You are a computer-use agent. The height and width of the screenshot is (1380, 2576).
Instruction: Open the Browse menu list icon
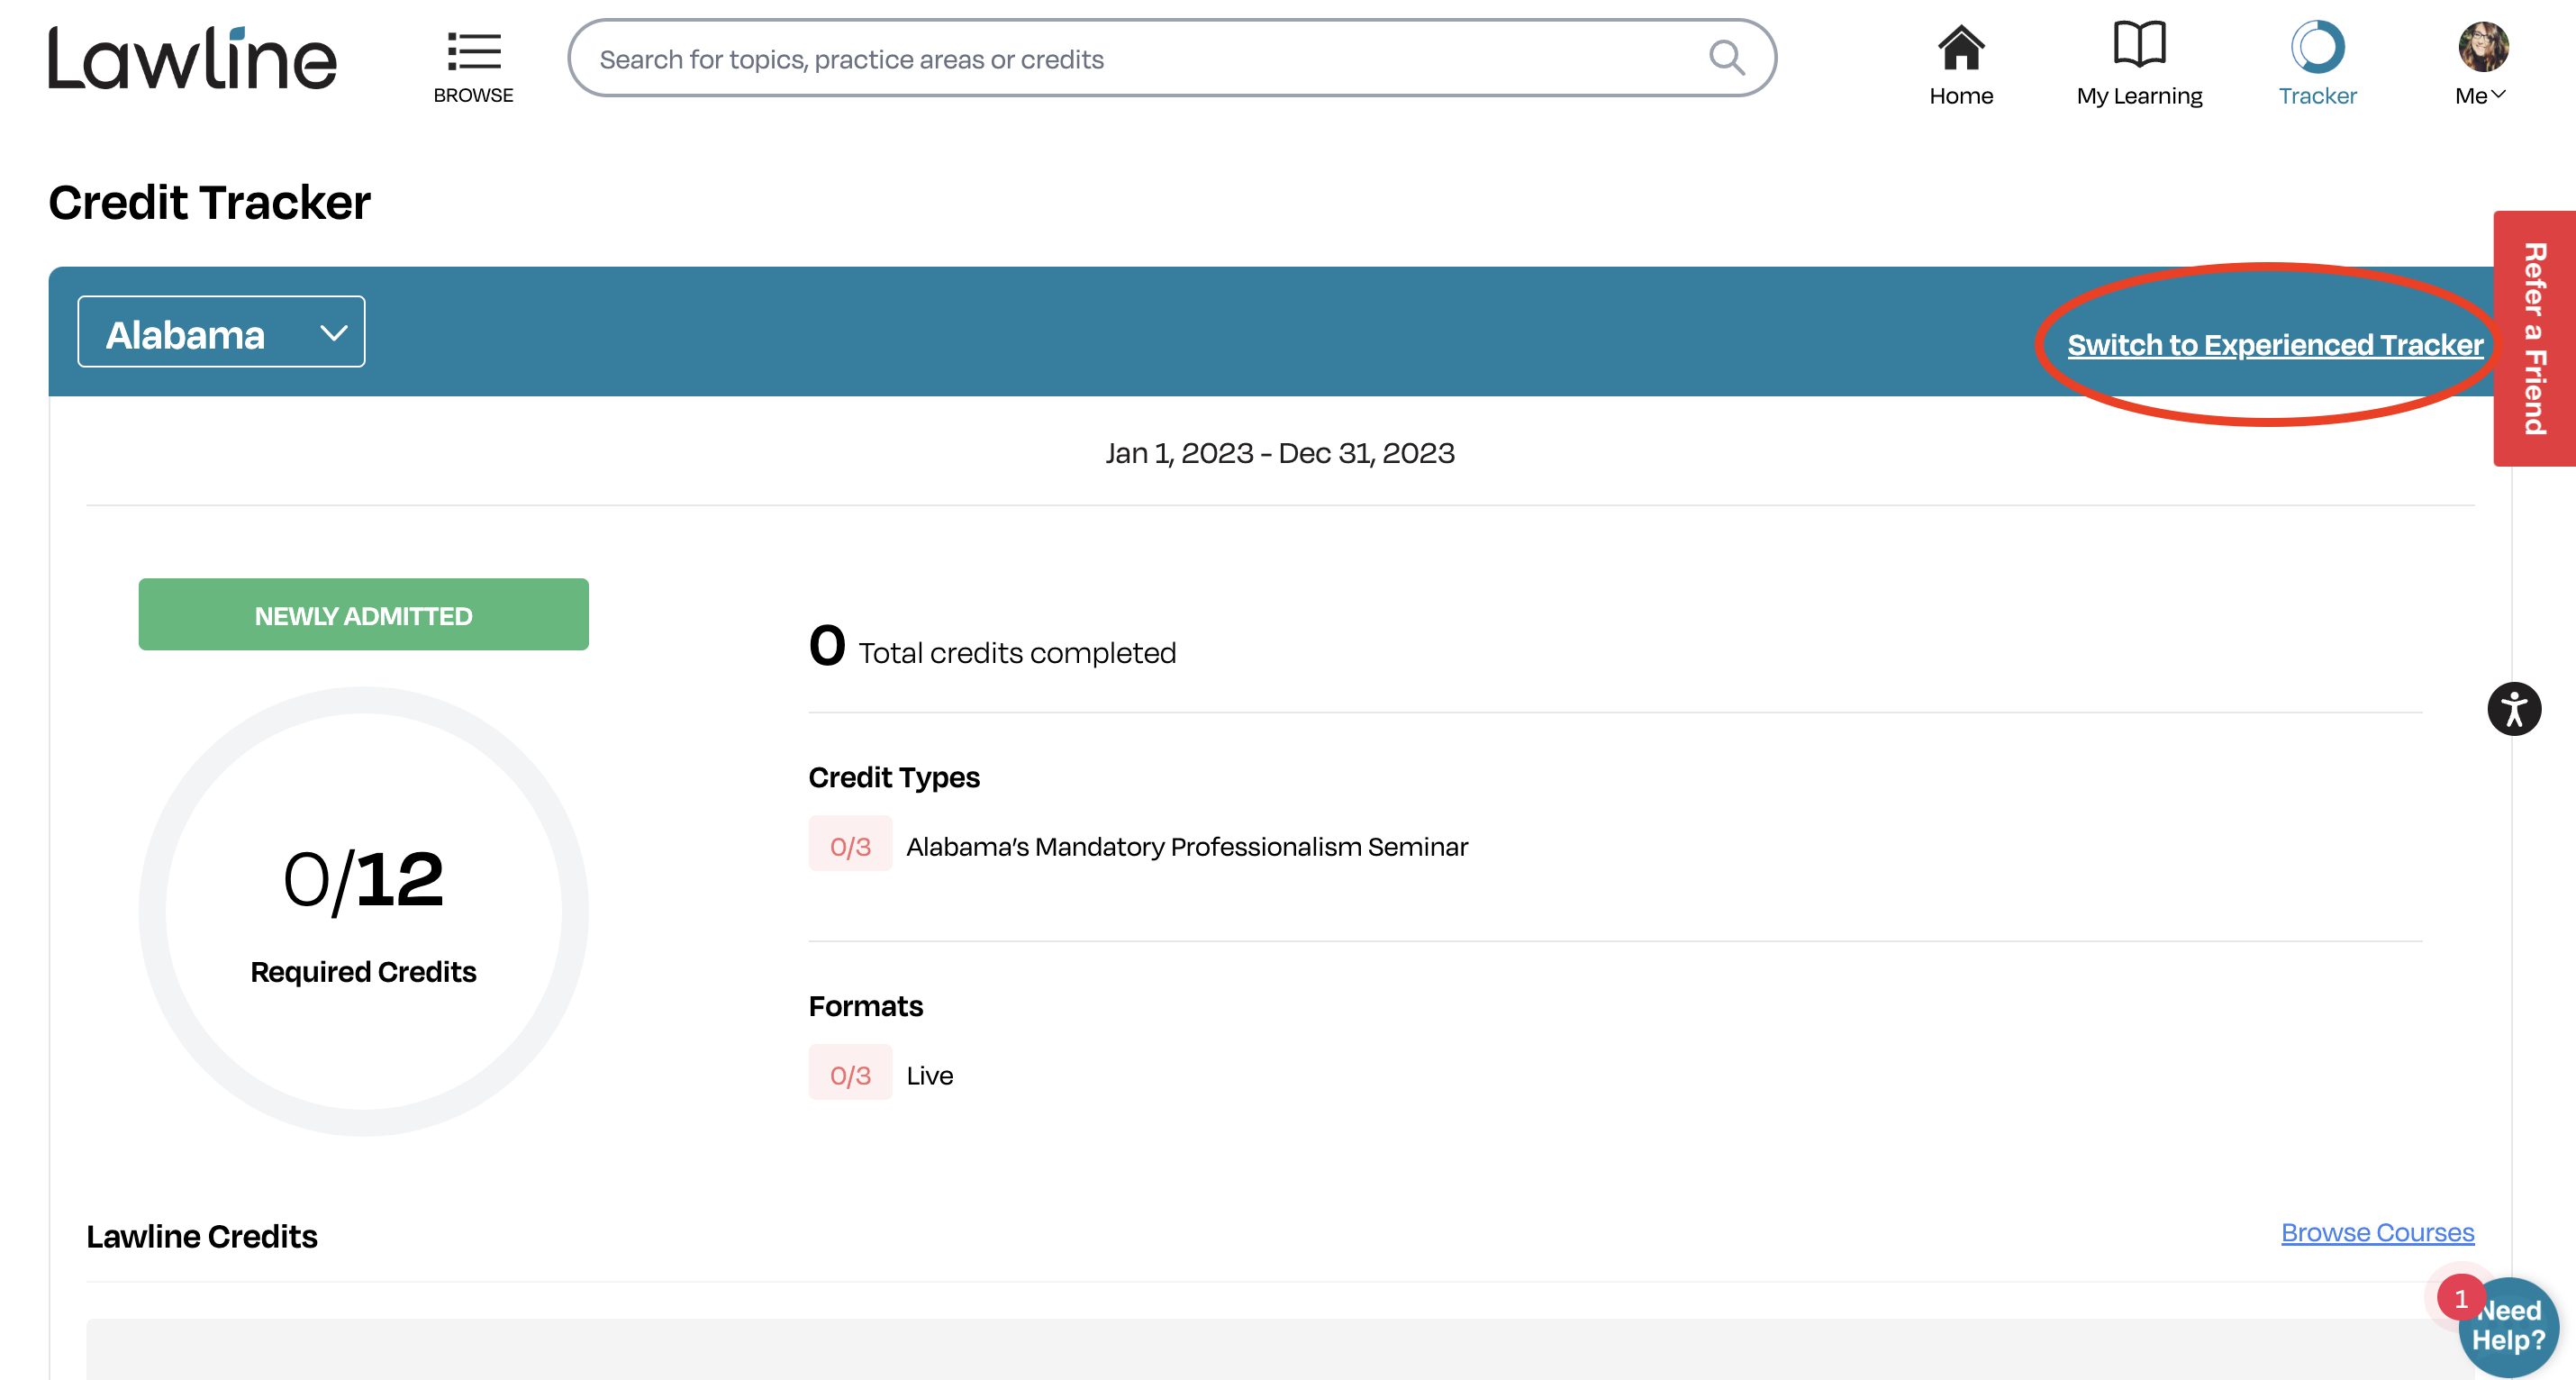(x=473, y=51)
